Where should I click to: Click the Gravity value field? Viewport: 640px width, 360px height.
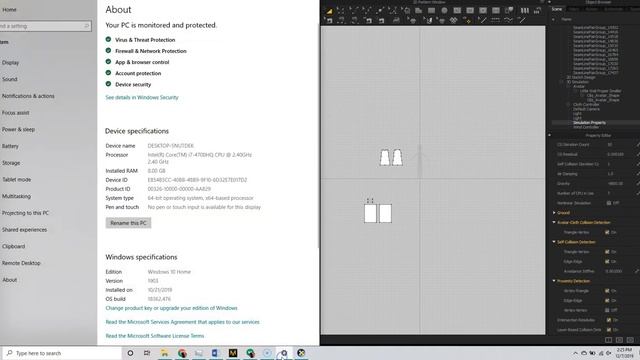[x=615, y=184]
